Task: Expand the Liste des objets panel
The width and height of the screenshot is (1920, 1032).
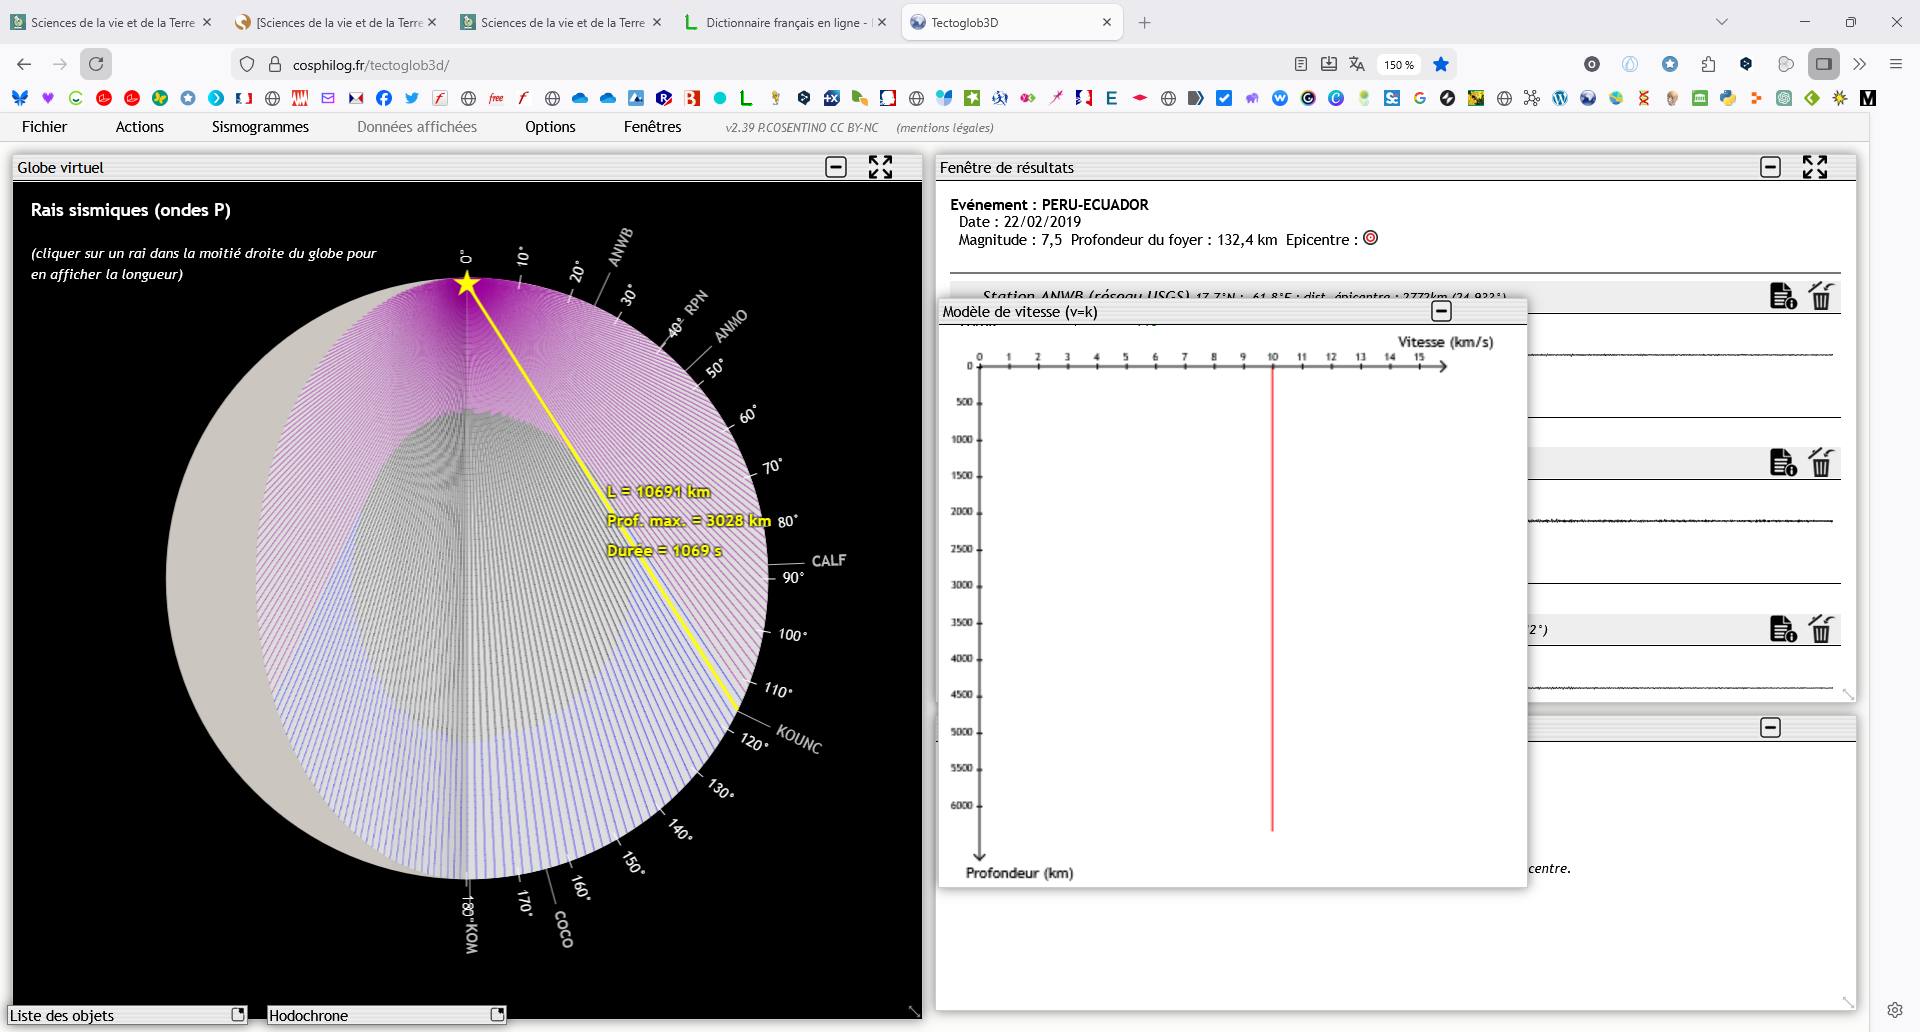Action: 238,1014
